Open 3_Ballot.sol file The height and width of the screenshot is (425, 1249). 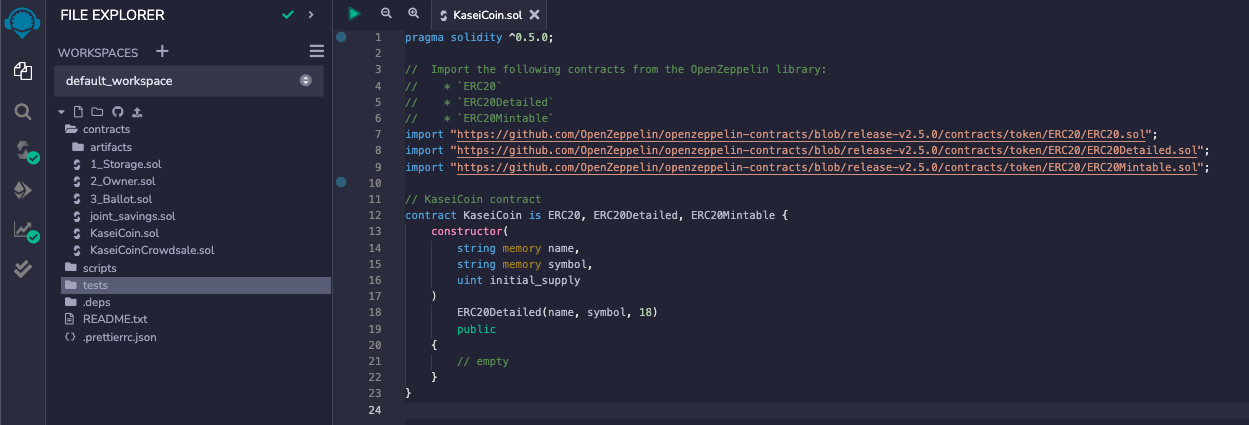(x=112, y=199)
